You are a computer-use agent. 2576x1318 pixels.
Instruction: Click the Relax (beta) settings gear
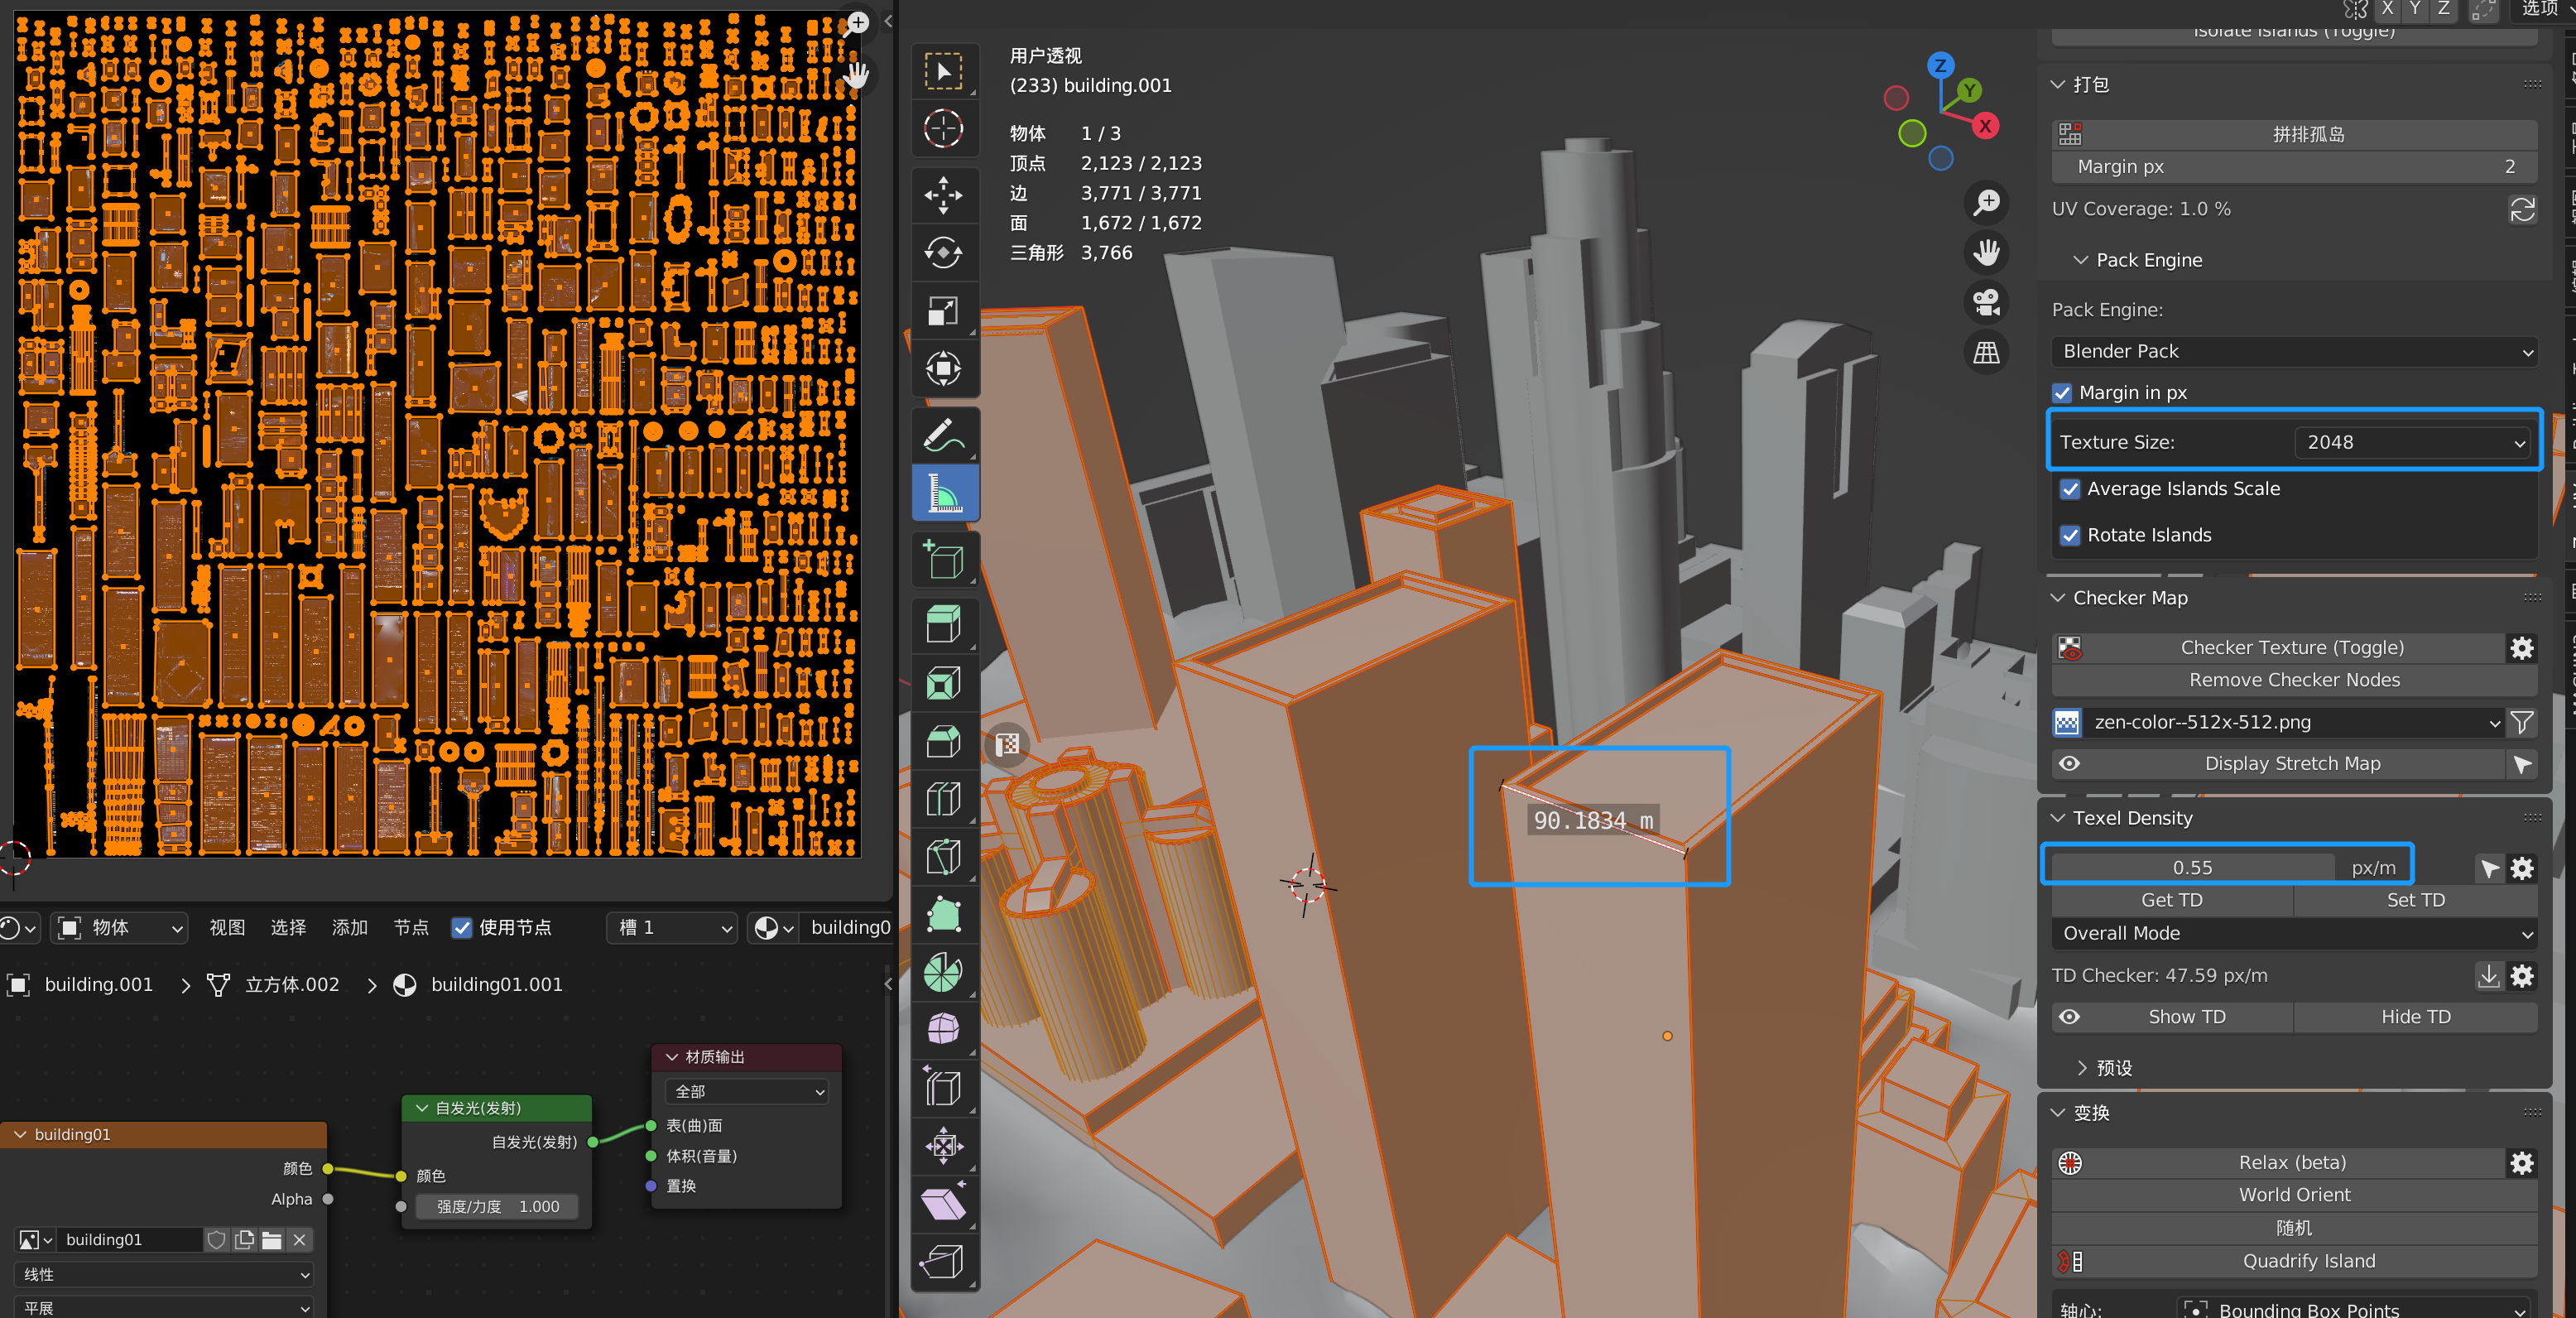pos(2522,1163)
